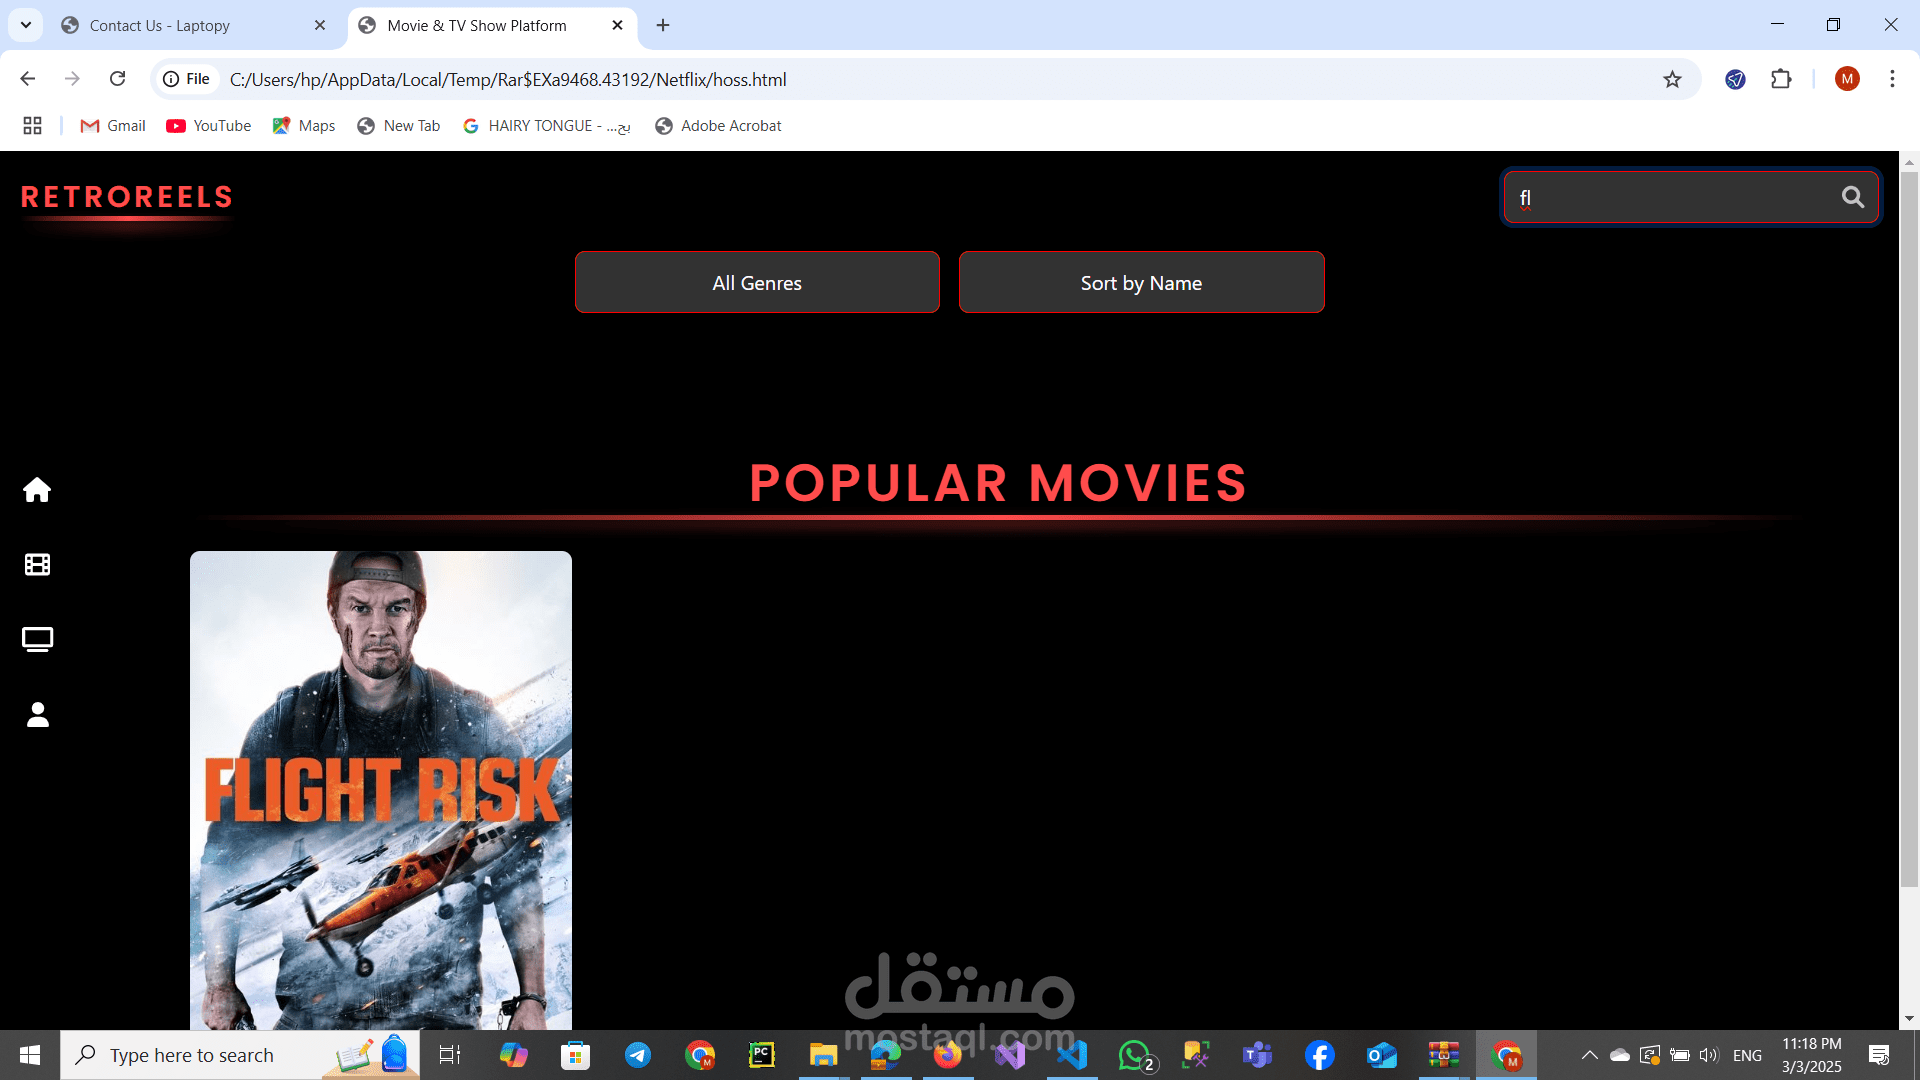Click the search magnifier icon
The height and width of the screenshot is (1080, 1920).
click(x=1852, y=197)
